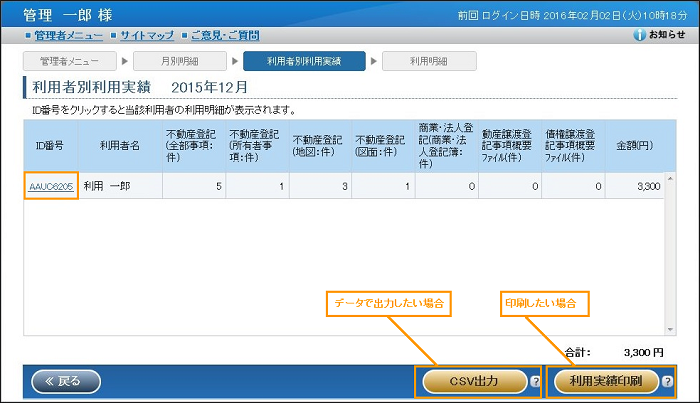Open the ご意見・ご質問 link
The height and width of the screenshot is (403, 700).
(x=225, y=35)
